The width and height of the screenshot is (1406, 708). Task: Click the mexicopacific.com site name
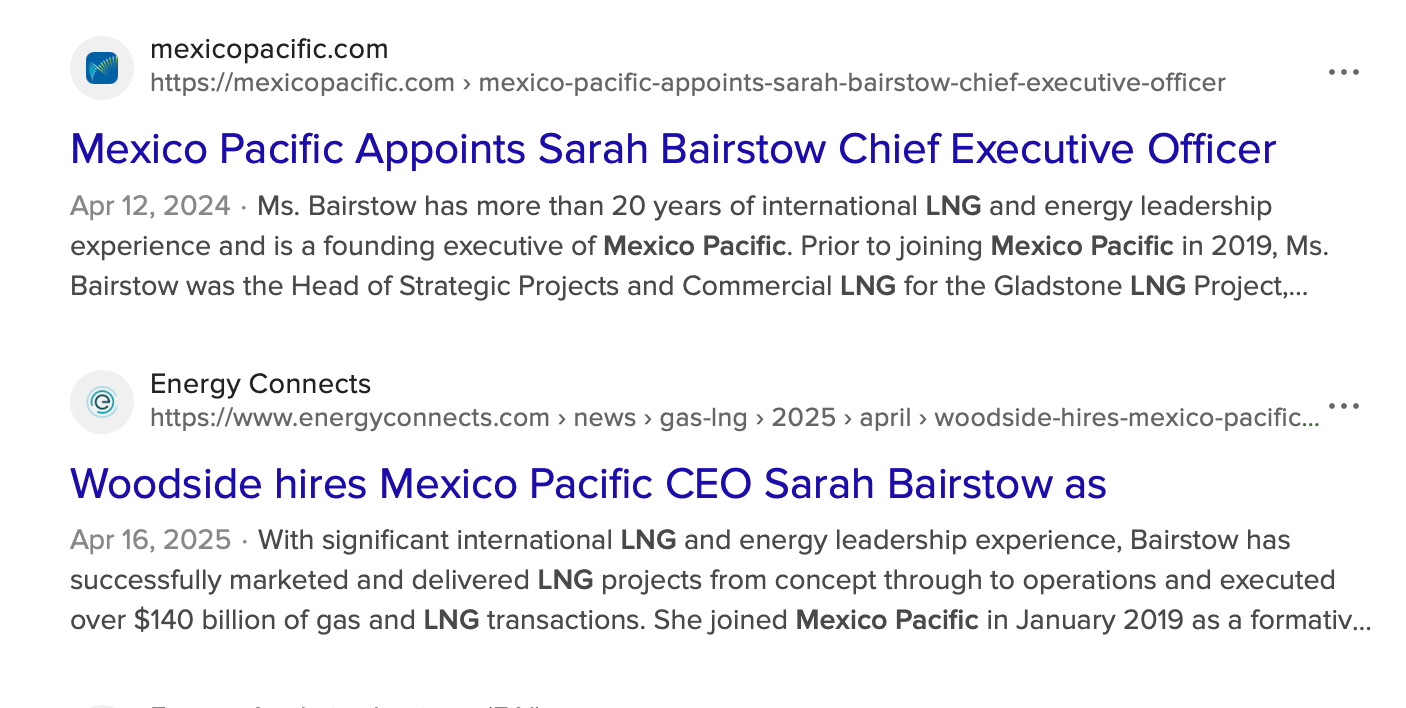pos(268,49)
